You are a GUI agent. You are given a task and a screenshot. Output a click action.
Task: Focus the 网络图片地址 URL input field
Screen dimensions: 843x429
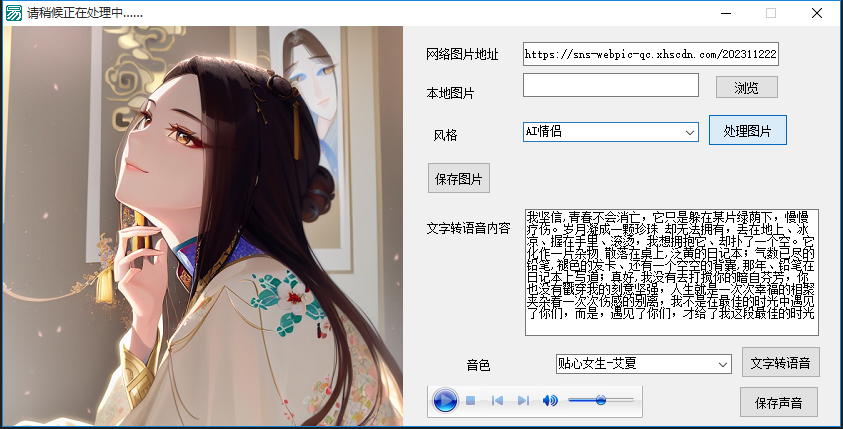(650, 55)
